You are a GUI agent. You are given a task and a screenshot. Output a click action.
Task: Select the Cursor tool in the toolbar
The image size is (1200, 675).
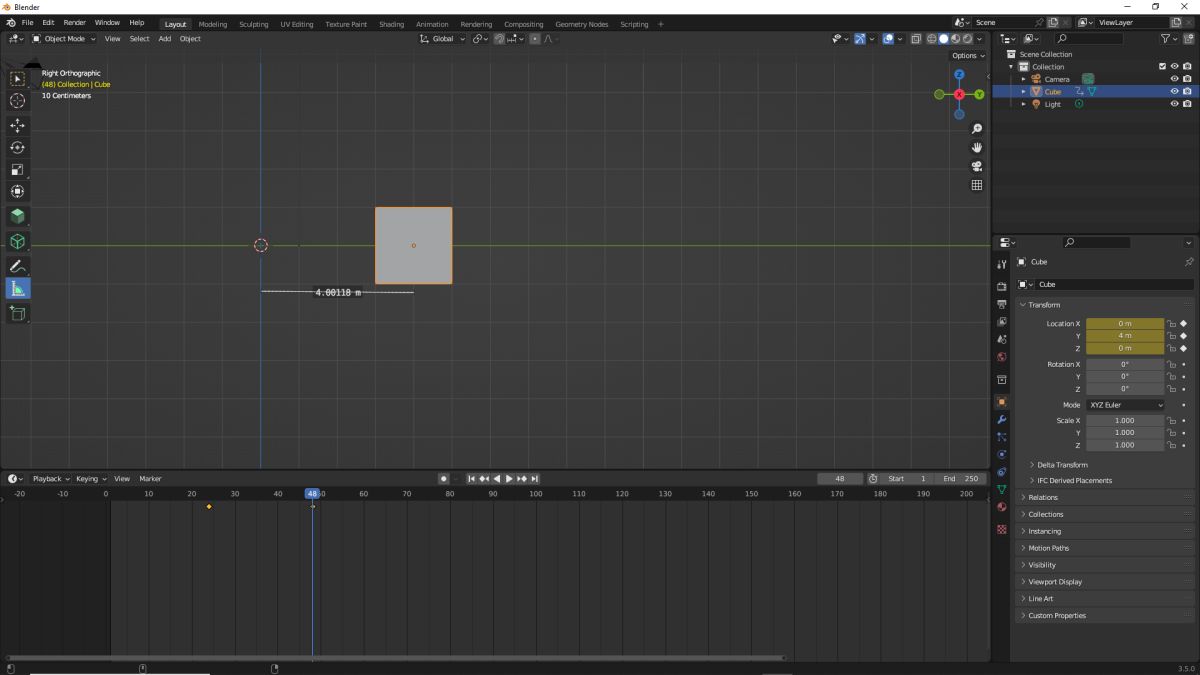[17, 101]
